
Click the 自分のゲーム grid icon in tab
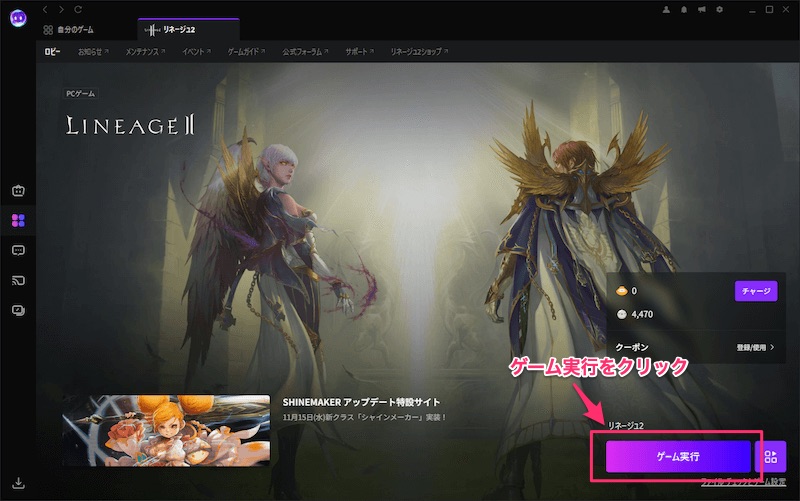tap(48, 30)
